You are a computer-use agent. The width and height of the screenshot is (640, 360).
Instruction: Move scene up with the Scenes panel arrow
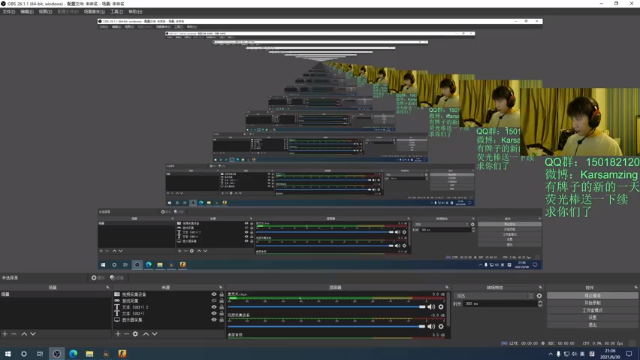(x=24, y=334)
